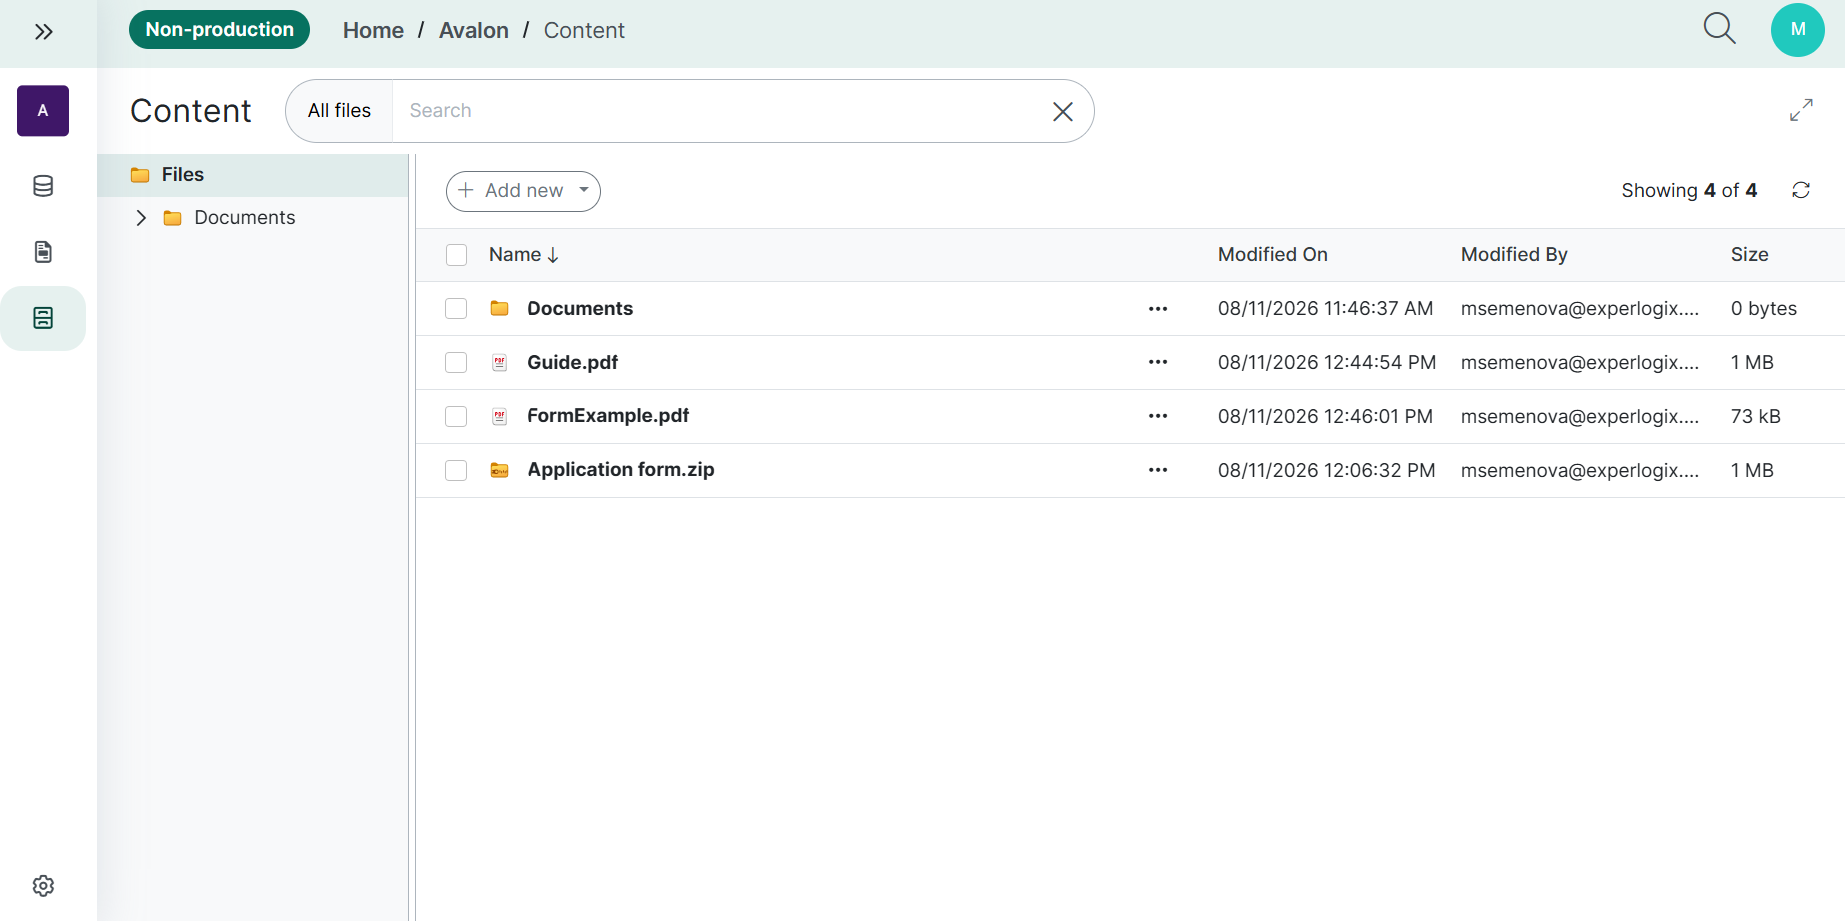Open the Content section in sidebar
The width and height of the screenshot is (1845, 921).
[43, 318]
